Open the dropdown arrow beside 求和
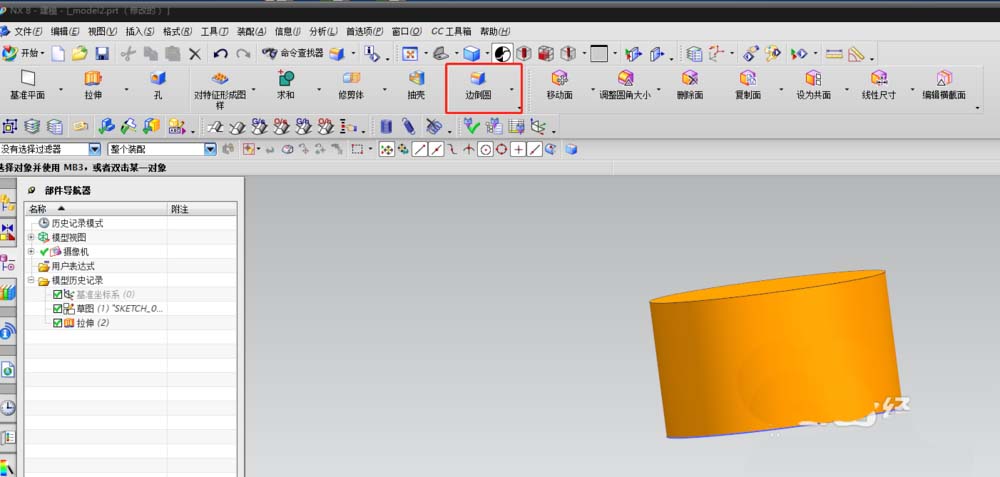 (x=320, y=90)
